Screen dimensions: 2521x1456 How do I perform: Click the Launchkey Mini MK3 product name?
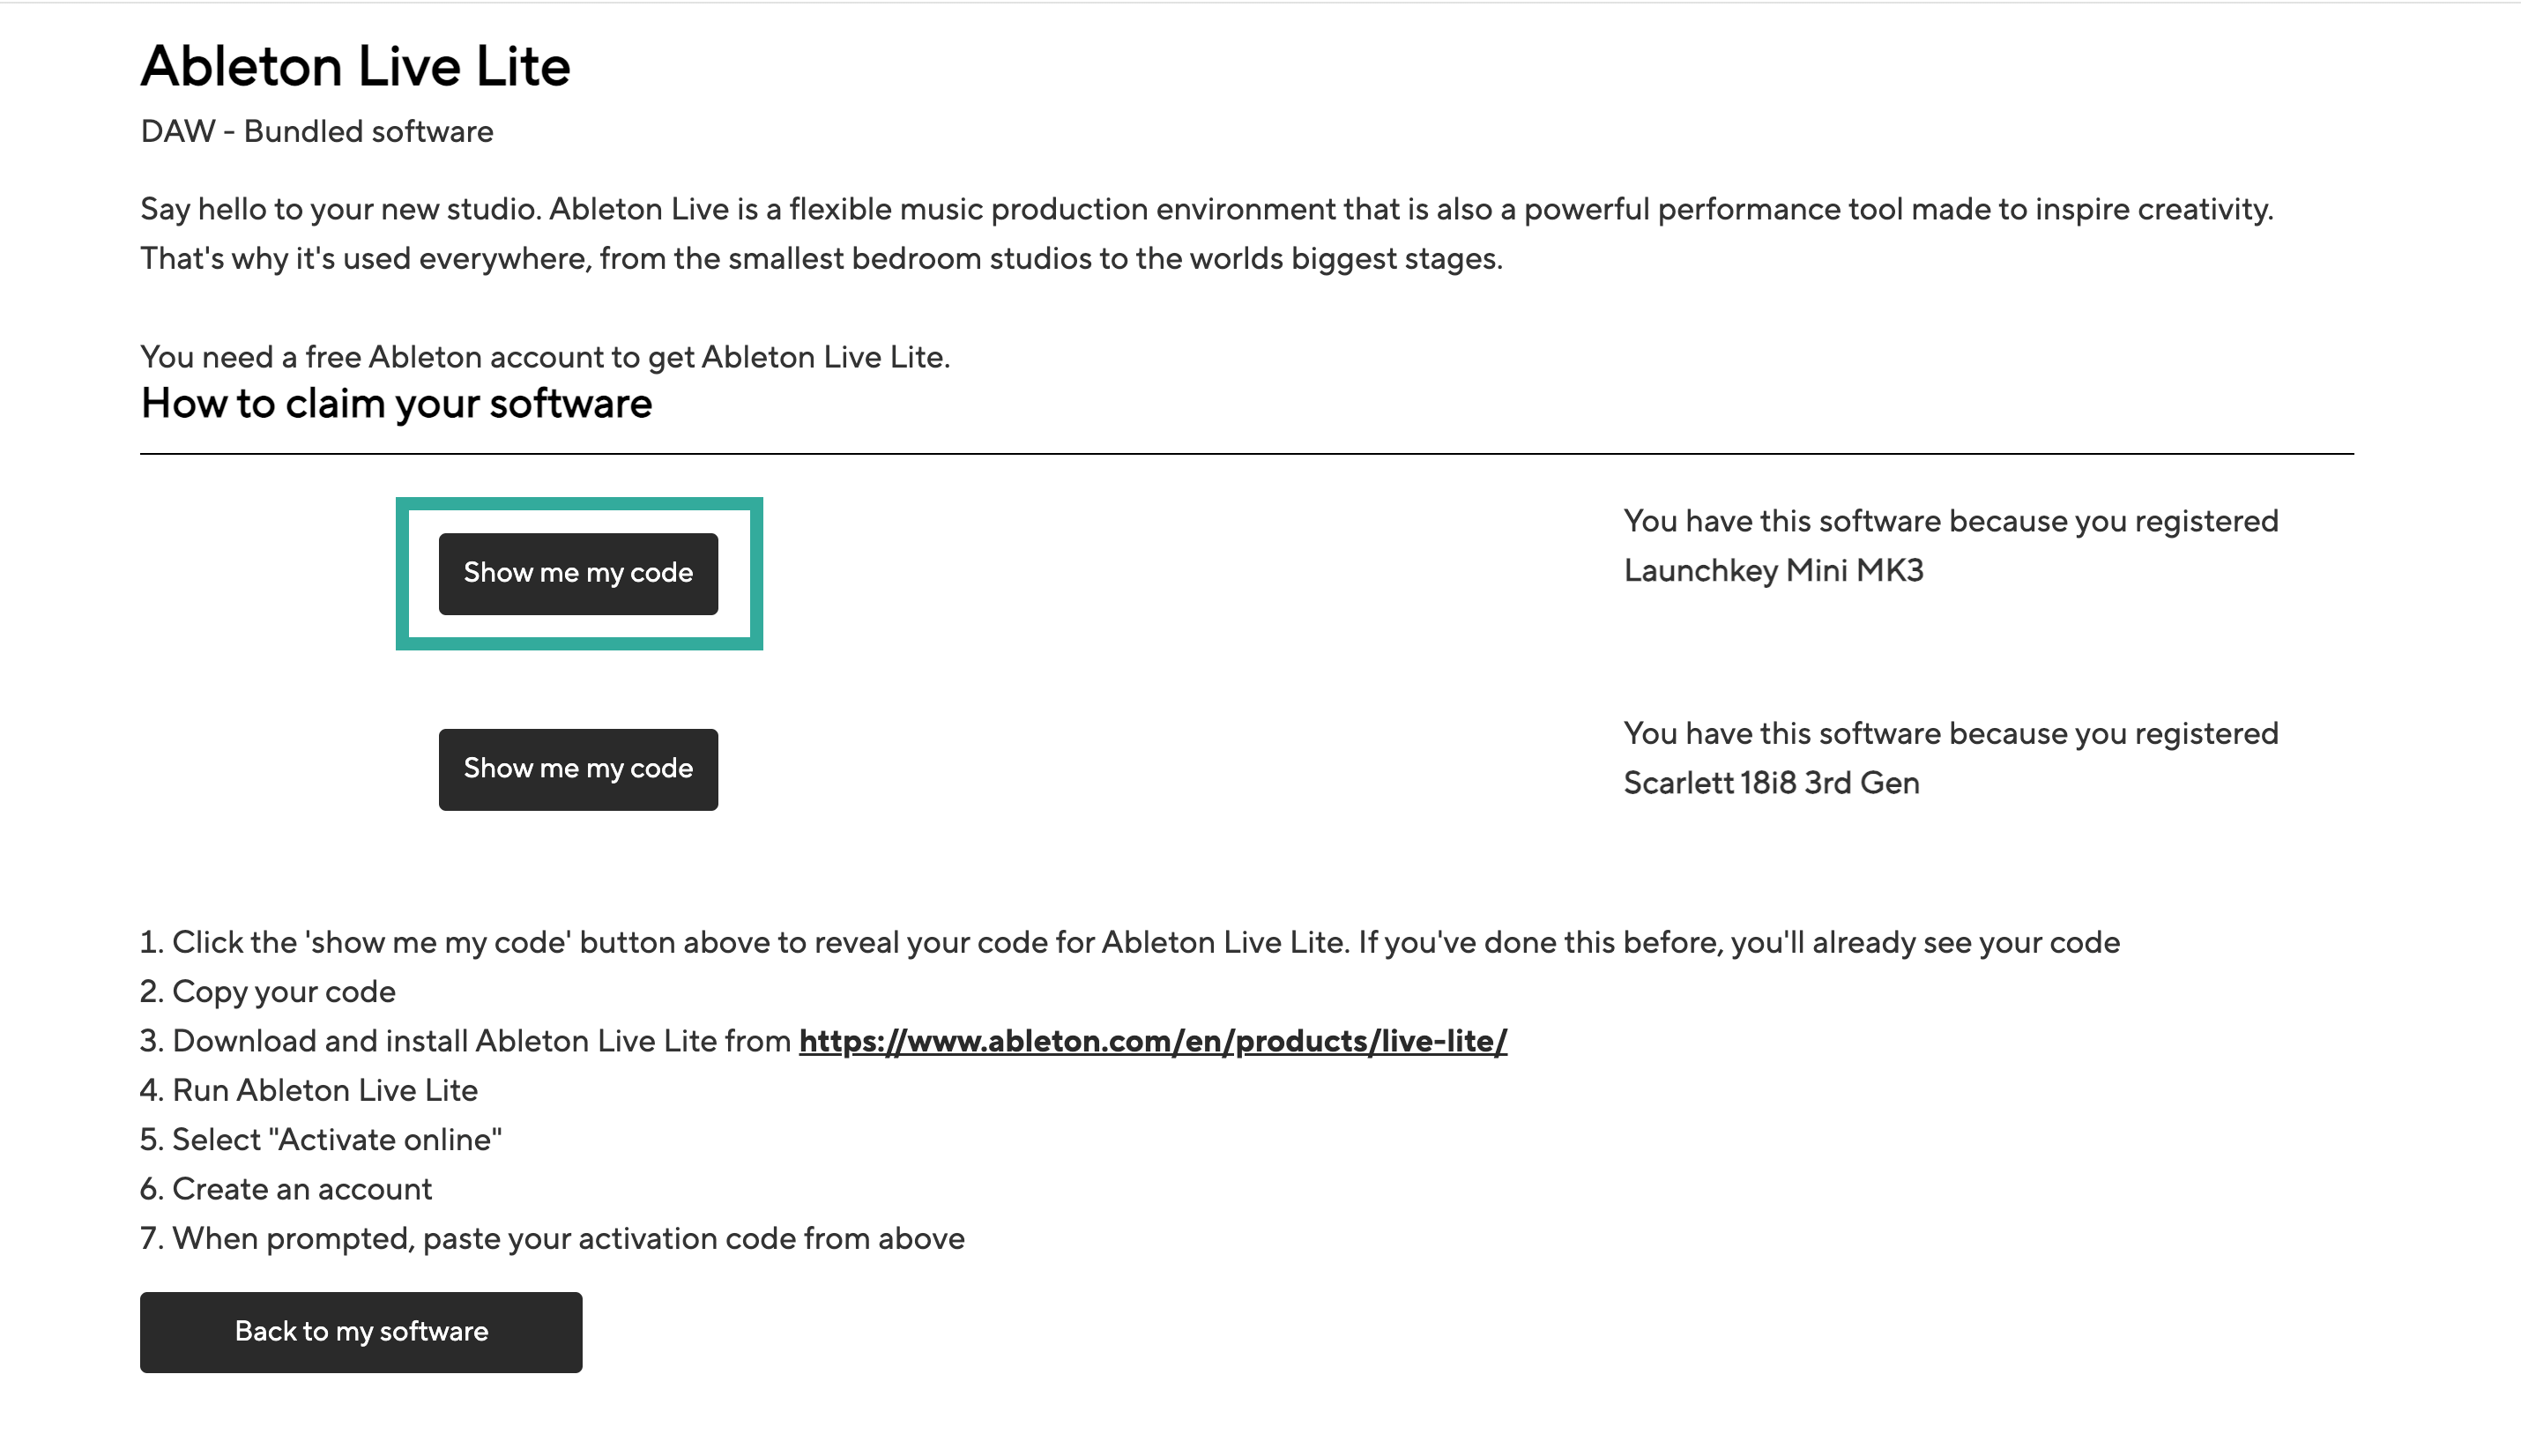point(1773,571)
